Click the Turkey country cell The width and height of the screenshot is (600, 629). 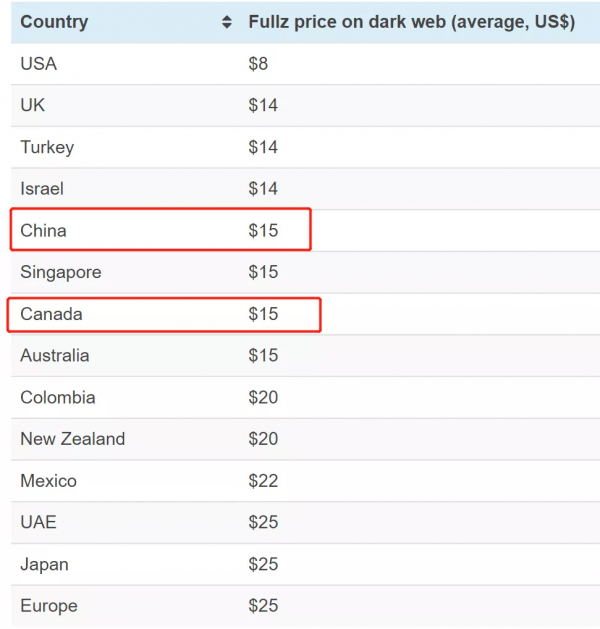[x=47, y=147]
